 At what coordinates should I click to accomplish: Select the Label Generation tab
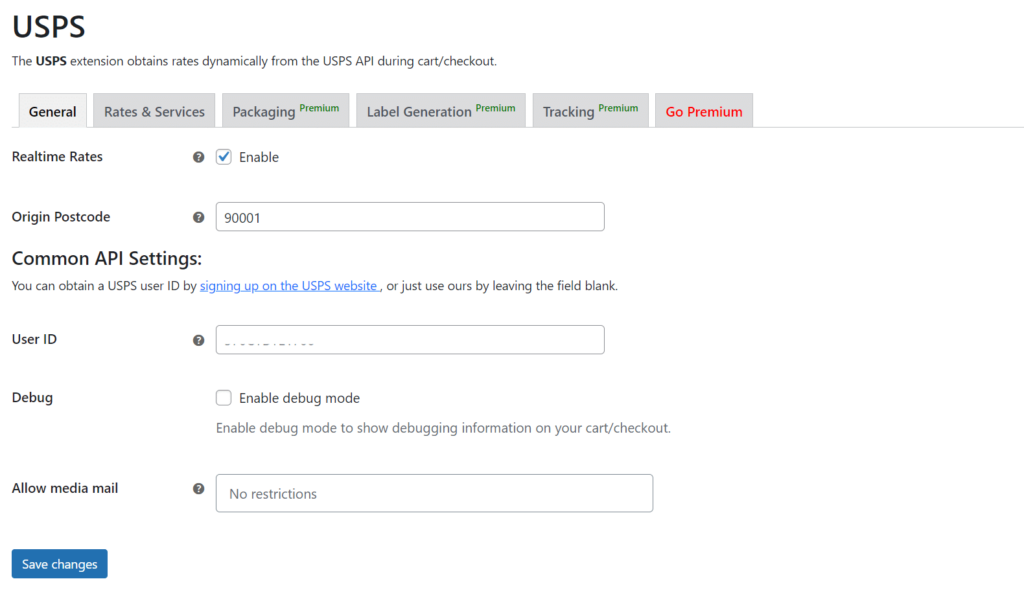441,111
